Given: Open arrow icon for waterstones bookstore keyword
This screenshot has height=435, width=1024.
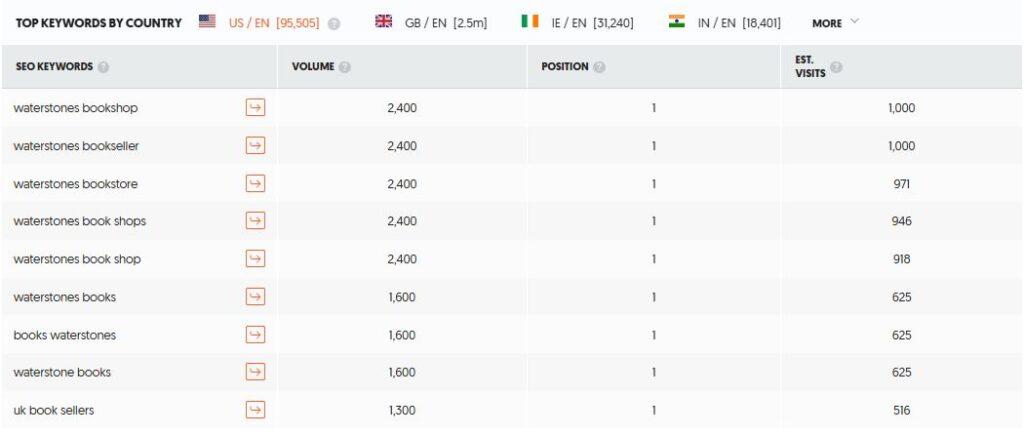Looking at the screenshot, I should tap(255, 184).
